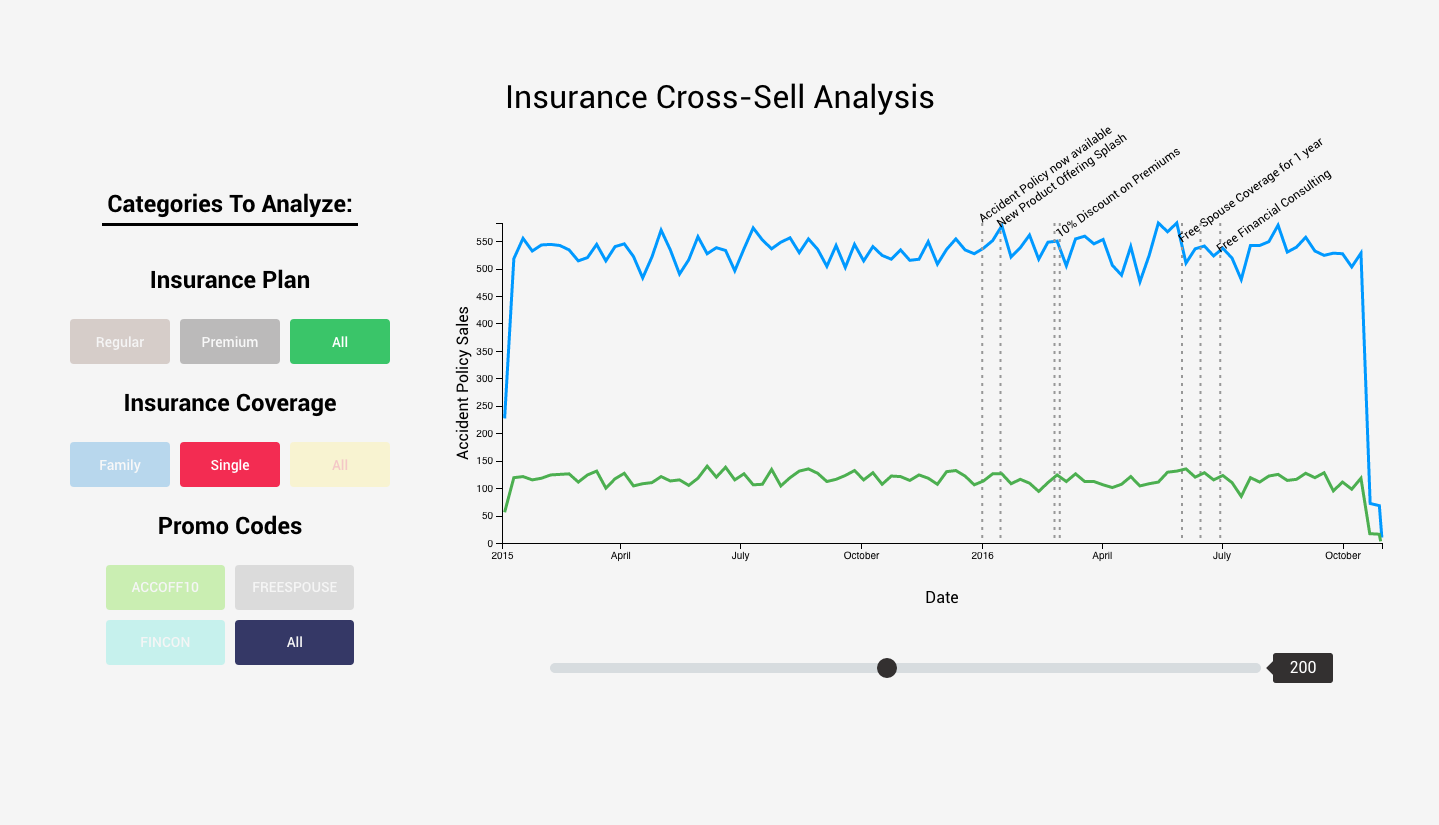The image size is (1439, 825).
Task: Click the slider value label showing 200
Action: (x=1302, y=668)
